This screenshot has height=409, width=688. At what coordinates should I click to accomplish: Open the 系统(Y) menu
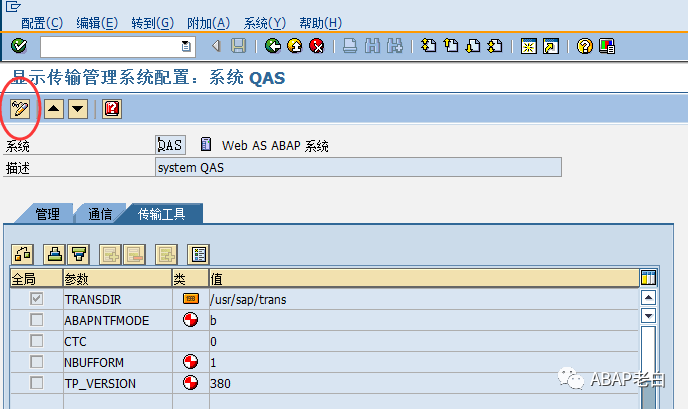(265, 23)
